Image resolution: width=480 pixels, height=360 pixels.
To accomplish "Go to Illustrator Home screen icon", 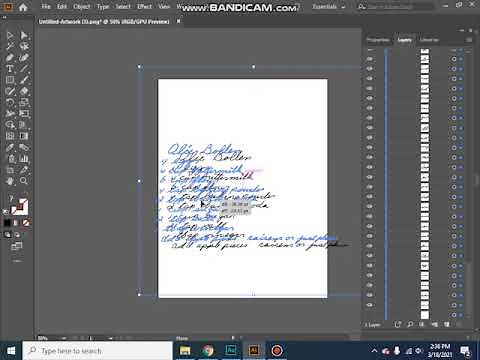I will click(x=23, y=7).
